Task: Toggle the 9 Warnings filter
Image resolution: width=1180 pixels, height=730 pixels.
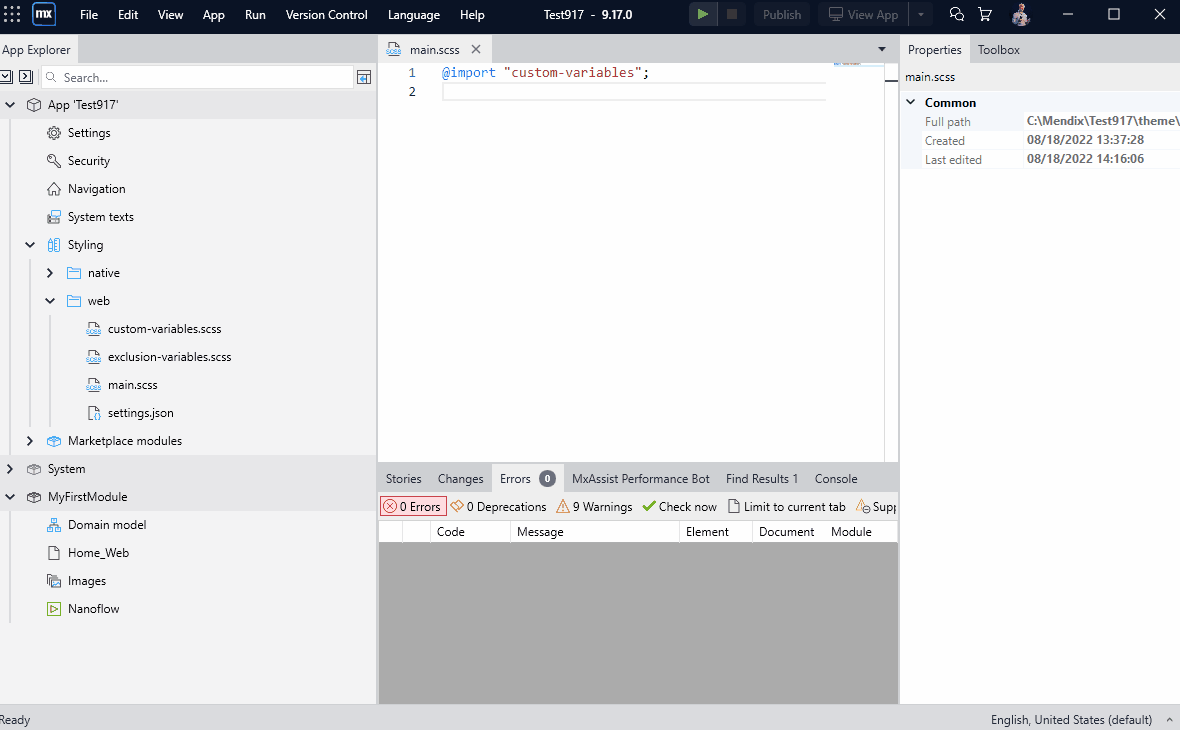Action: (x=594, y=506)
